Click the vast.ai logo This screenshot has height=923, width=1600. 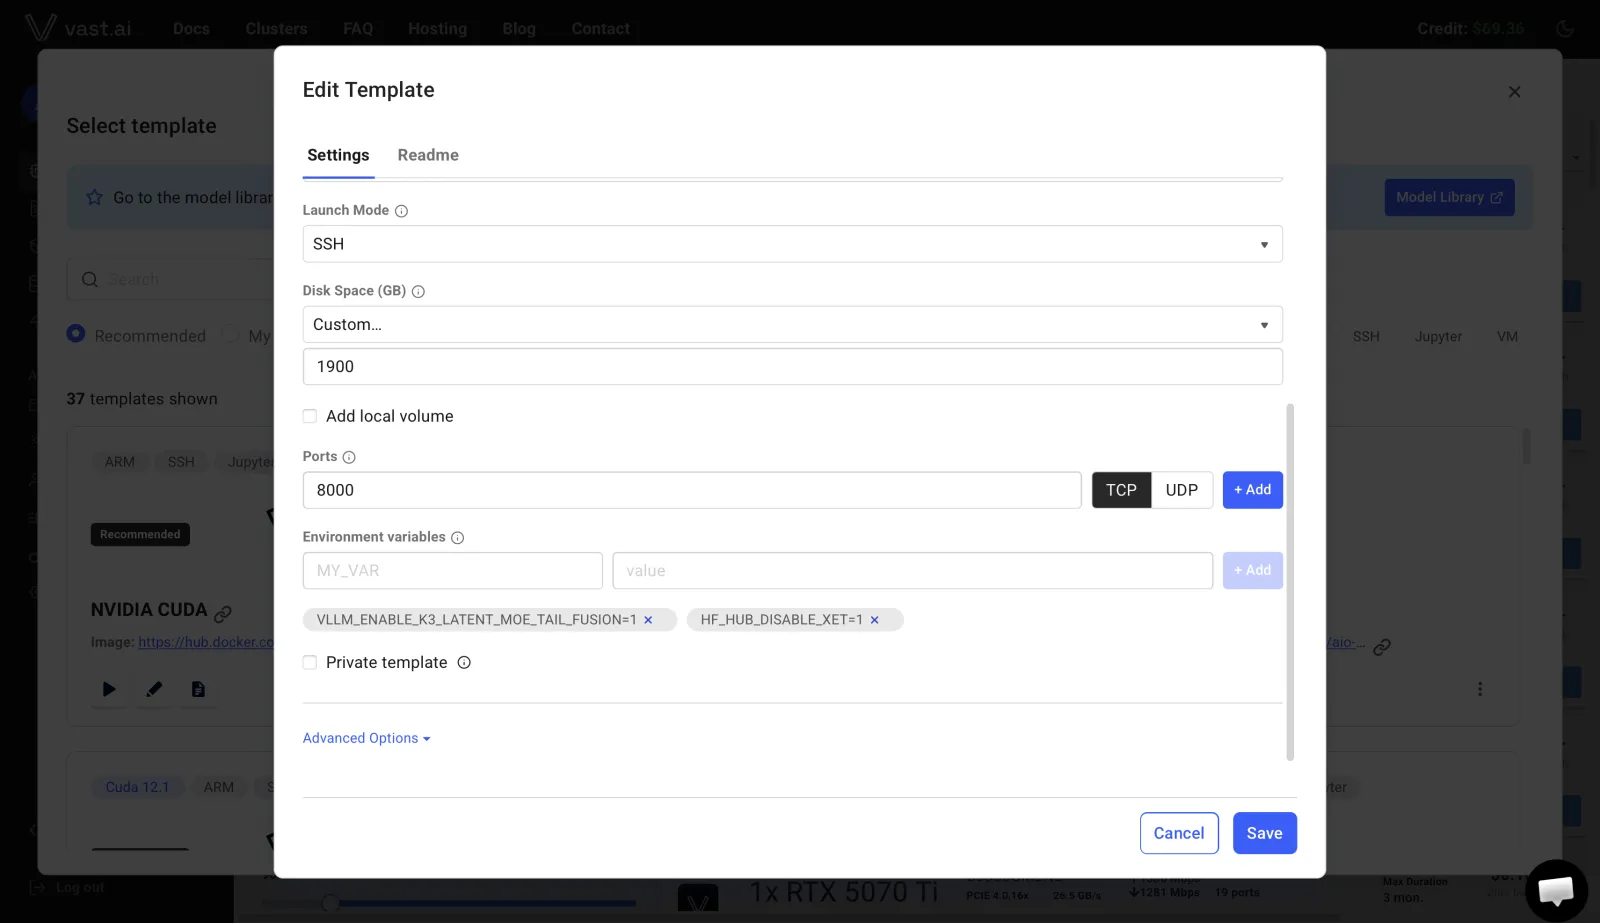[x=78, y=28]
